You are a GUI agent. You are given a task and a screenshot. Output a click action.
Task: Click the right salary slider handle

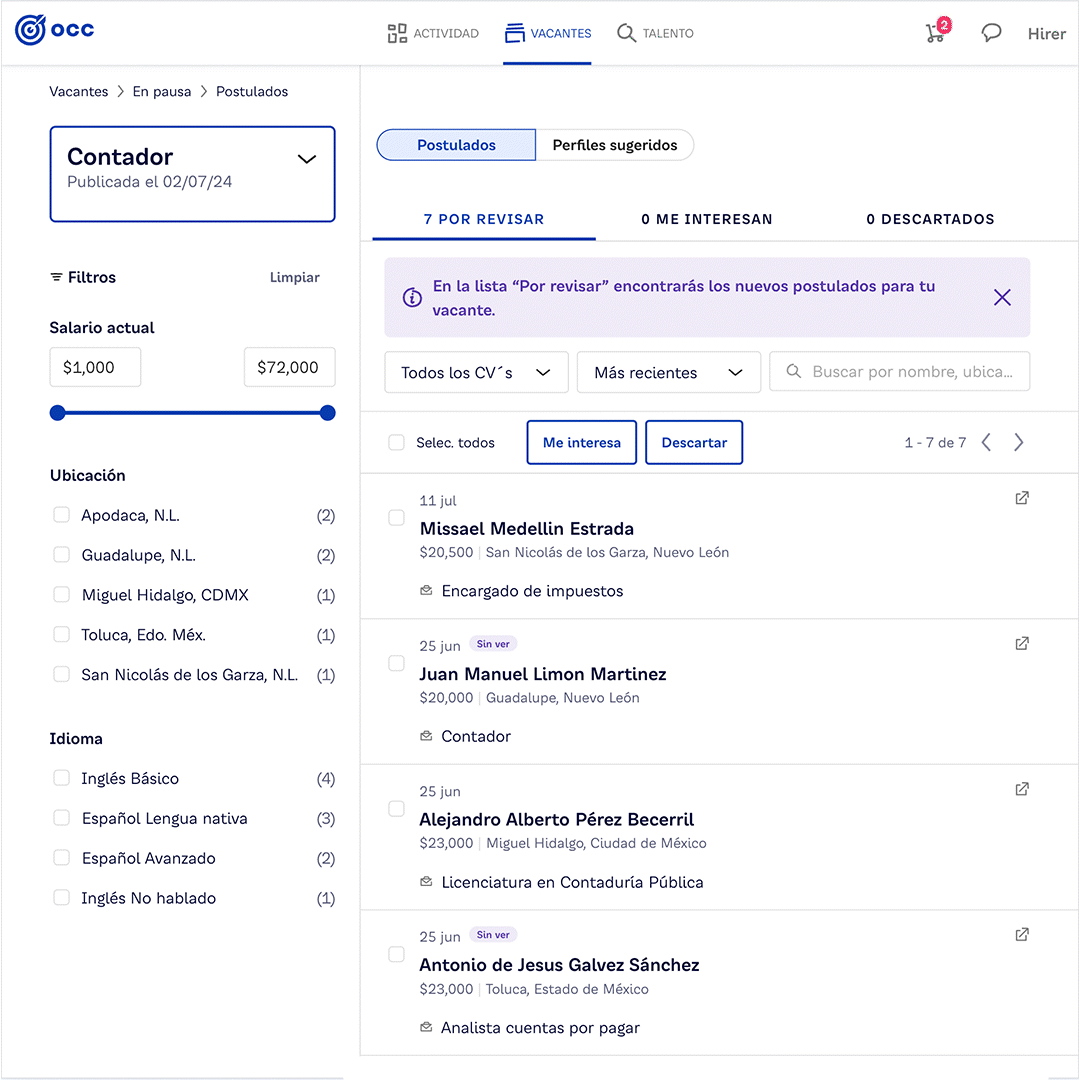327,413
